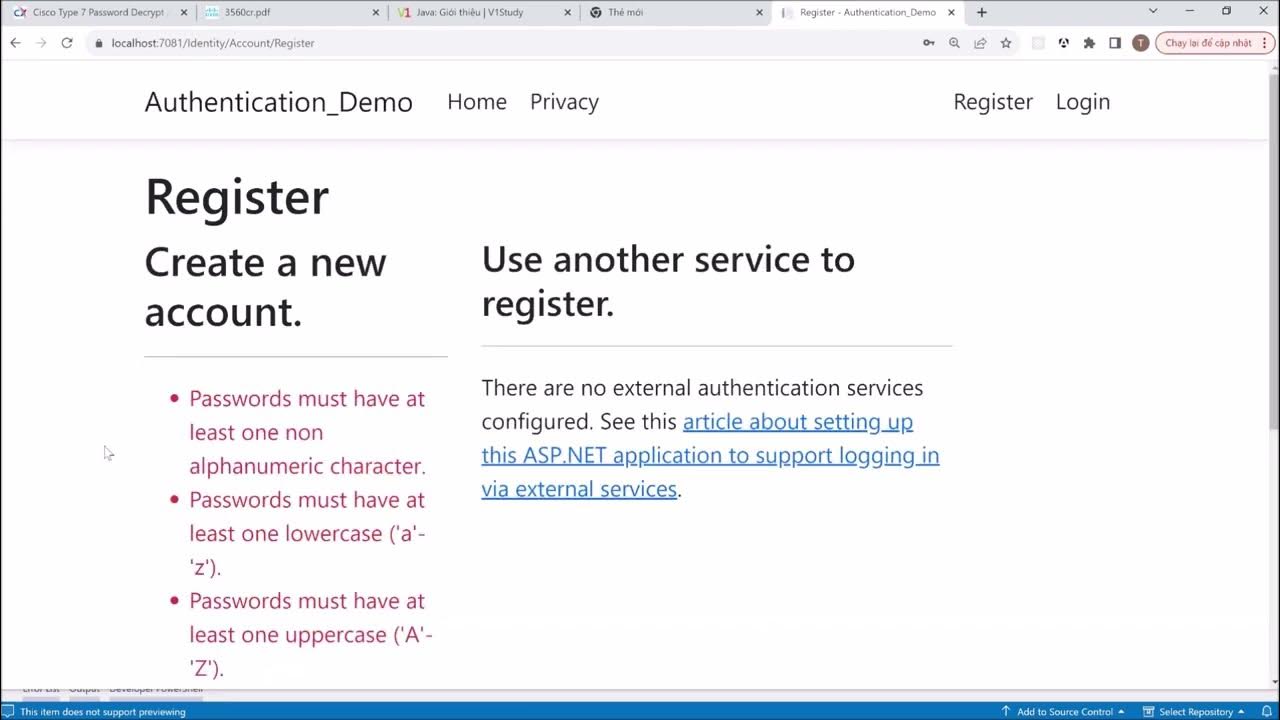Open the Privacy nav link
Viewport: 1280px width, 720px height.
point(564,102)
